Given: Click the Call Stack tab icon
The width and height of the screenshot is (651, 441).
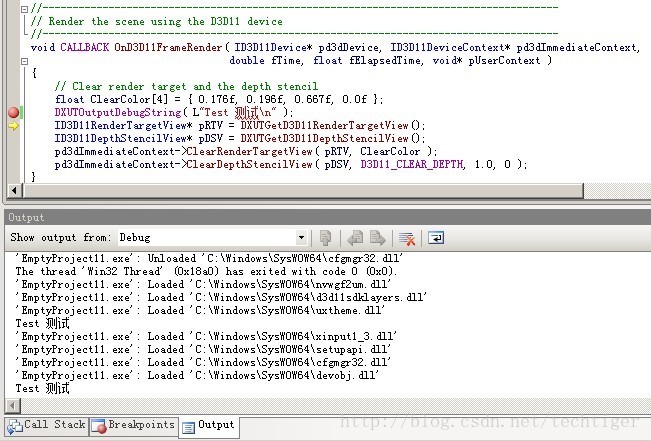Looking at the screenshot, I should click(x=15, y=426).
